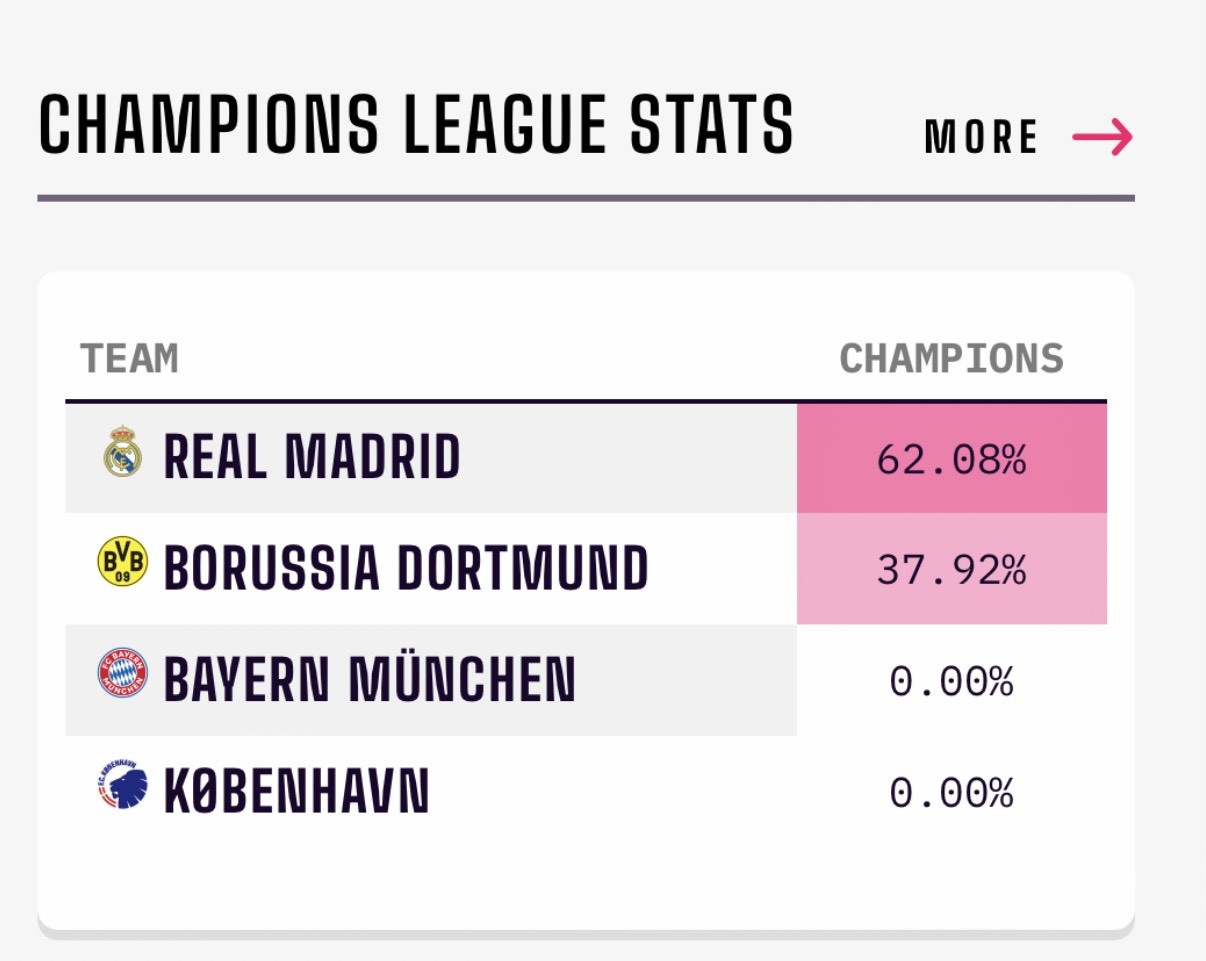Open the Borussia Dortmund team name

406,568
